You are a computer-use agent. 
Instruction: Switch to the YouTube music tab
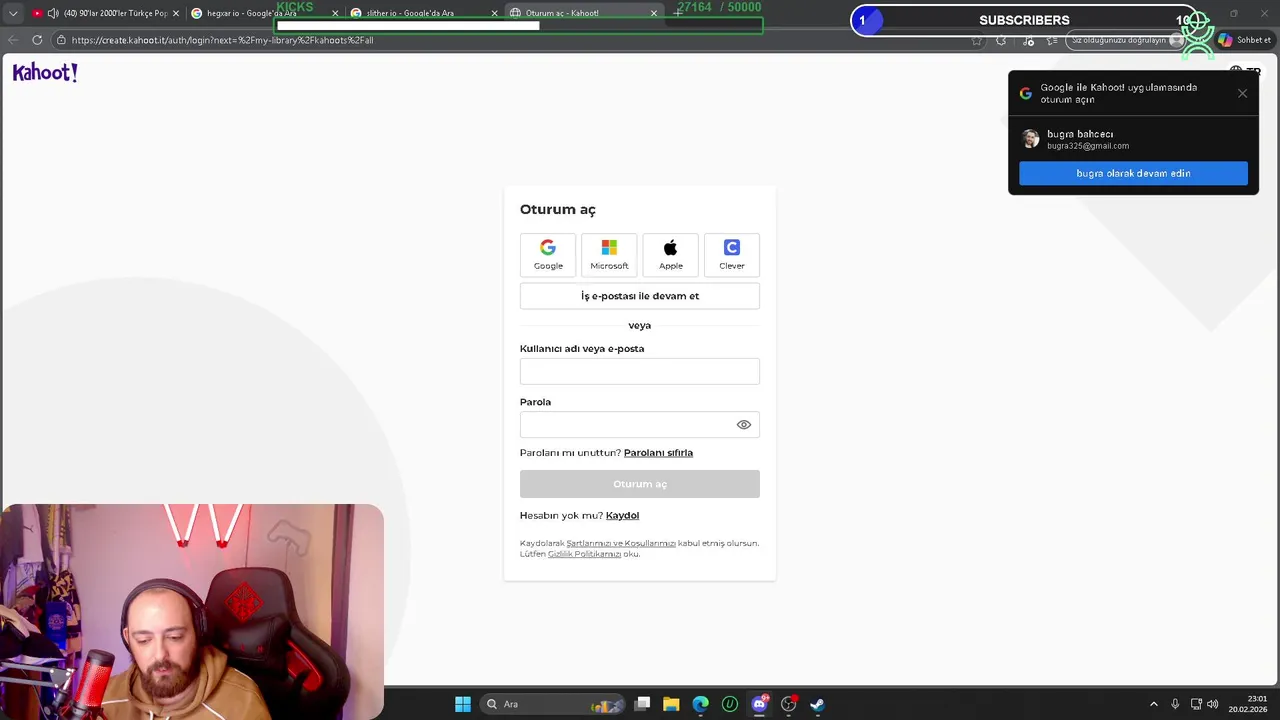click(x=105, y=13)
